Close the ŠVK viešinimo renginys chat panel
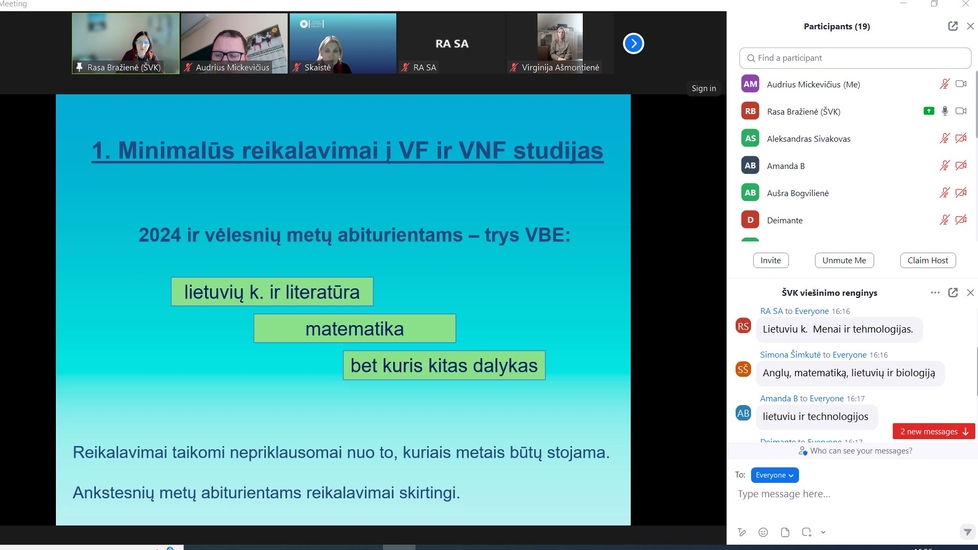Image resolution: width=978 pixels, height=550 pixels. pos(970,292)
